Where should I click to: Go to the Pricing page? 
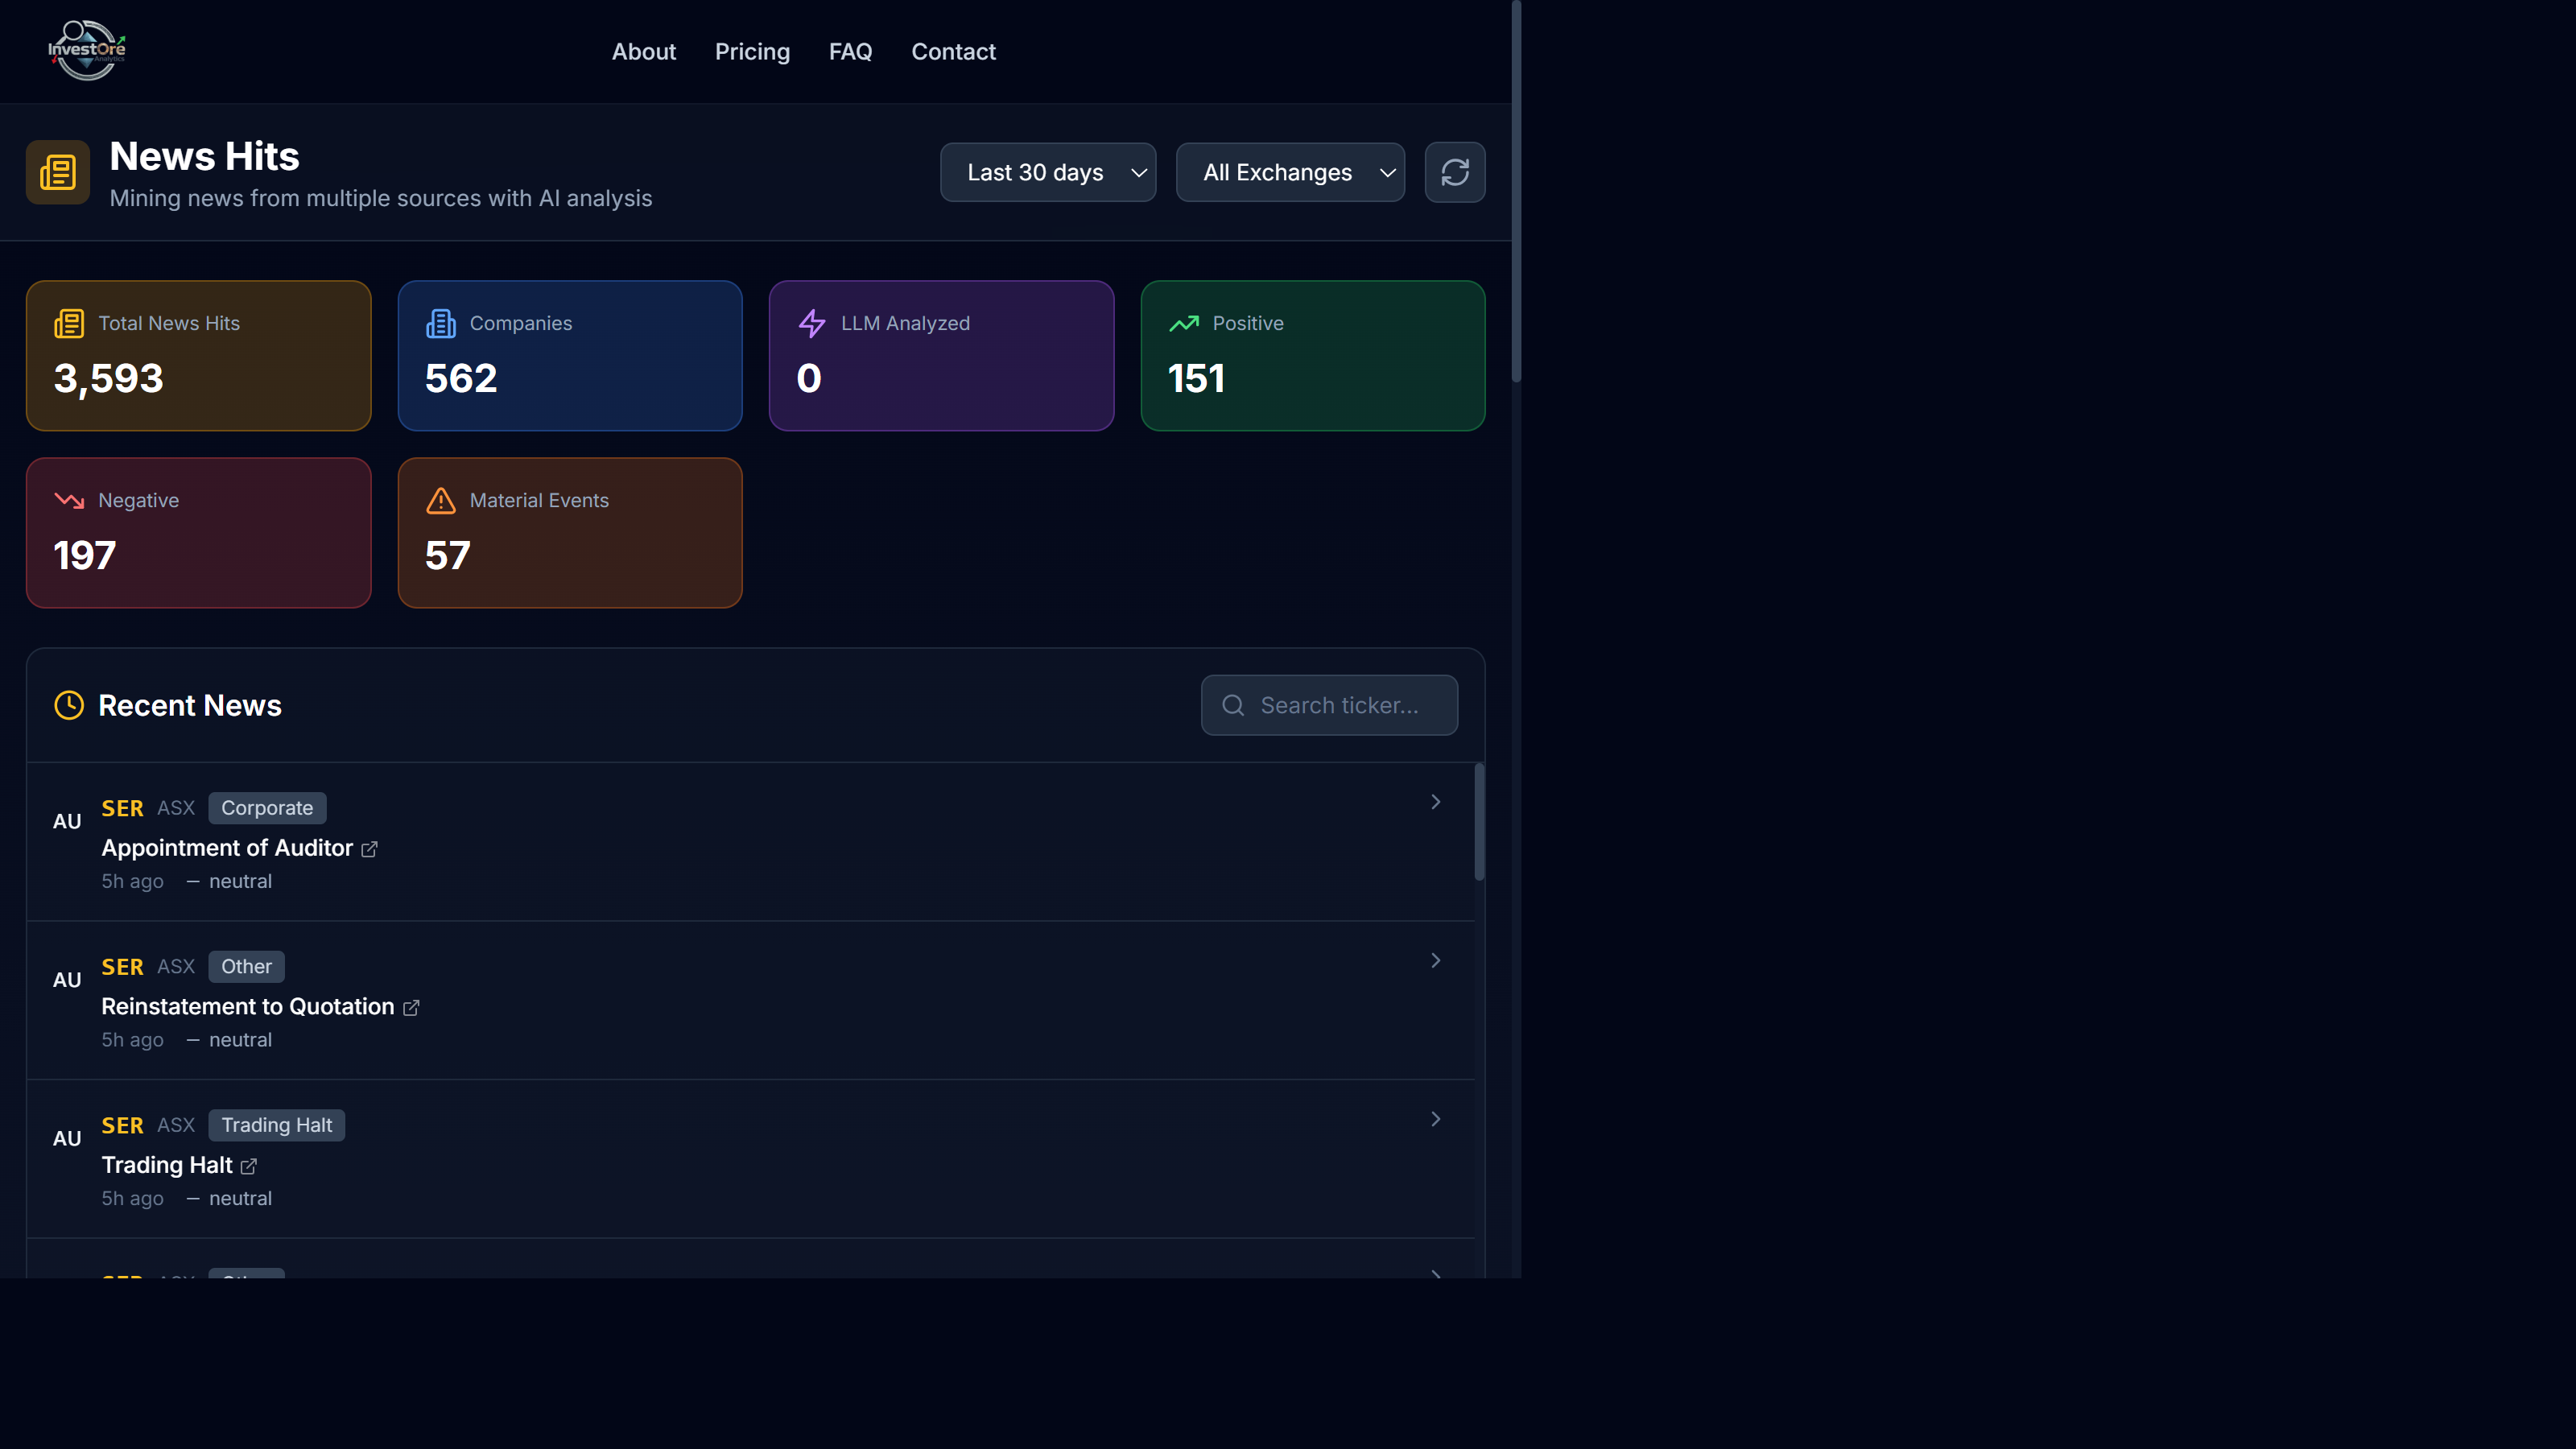(752, 51)
